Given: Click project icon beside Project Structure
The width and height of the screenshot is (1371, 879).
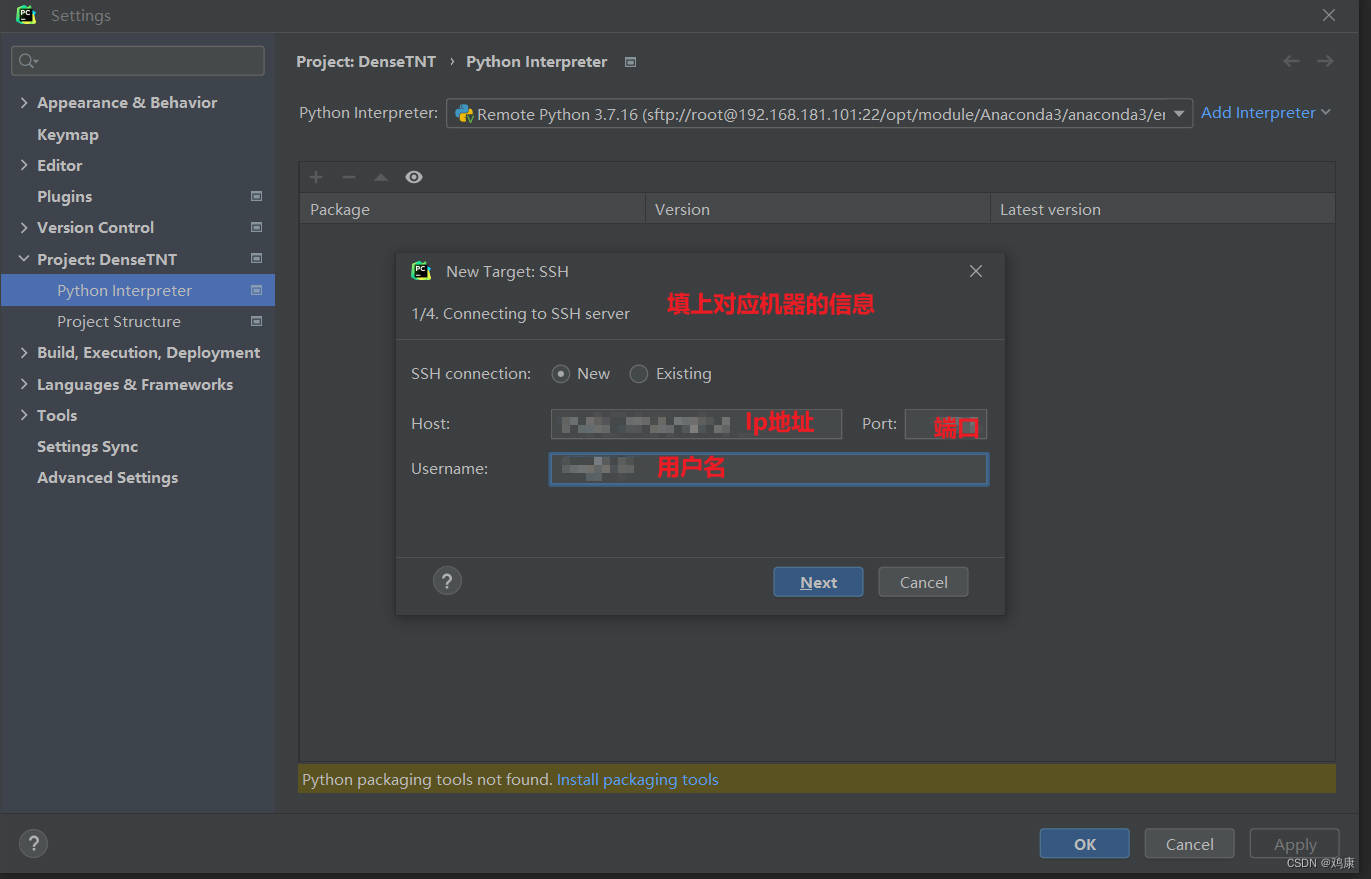Looking at the screenshot, I should 256,322.
